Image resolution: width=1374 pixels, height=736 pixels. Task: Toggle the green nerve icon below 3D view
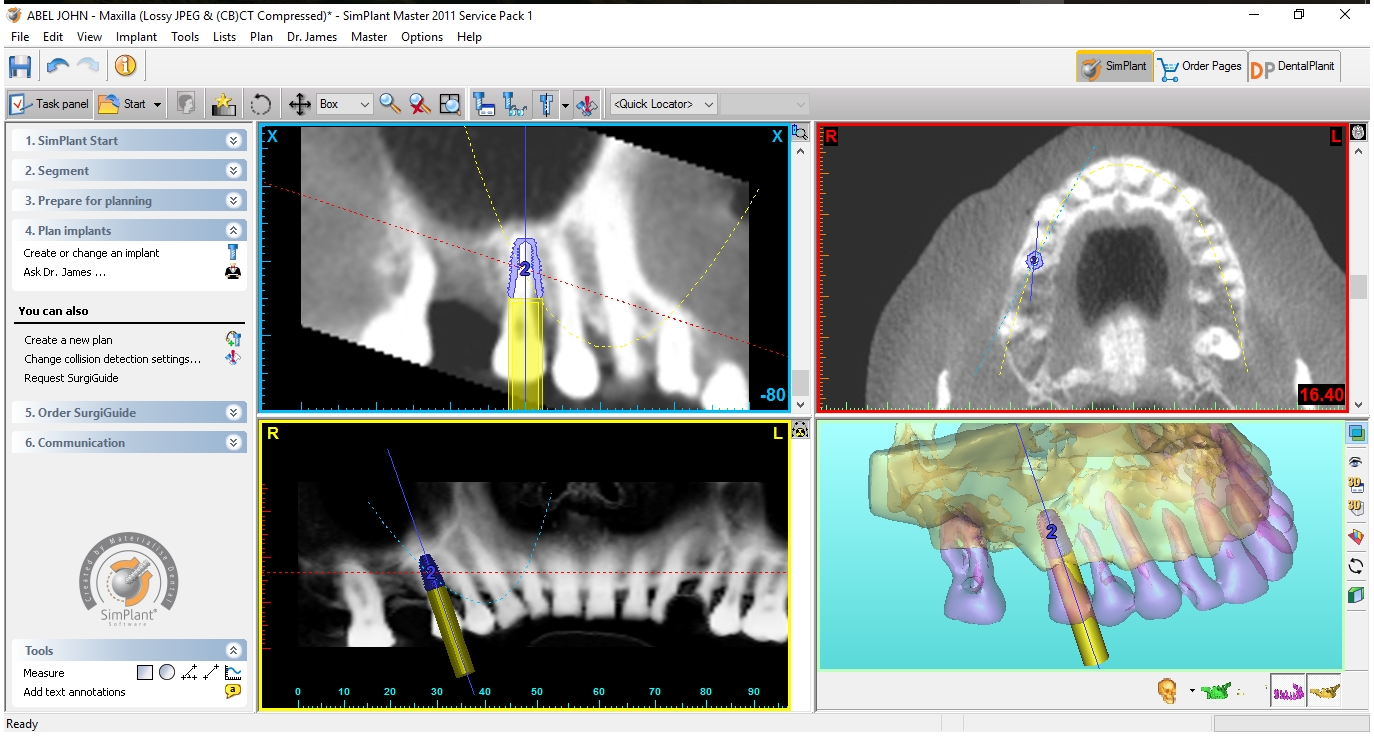pos(1216,690)
